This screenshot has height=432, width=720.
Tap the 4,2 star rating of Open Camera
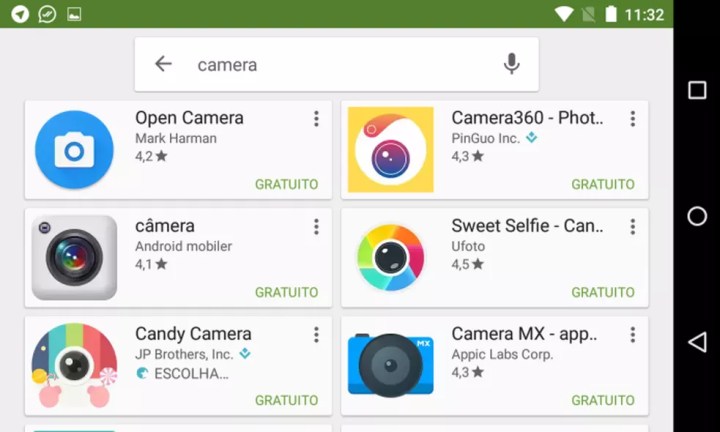pyautogui.click(x=151, y=156)
